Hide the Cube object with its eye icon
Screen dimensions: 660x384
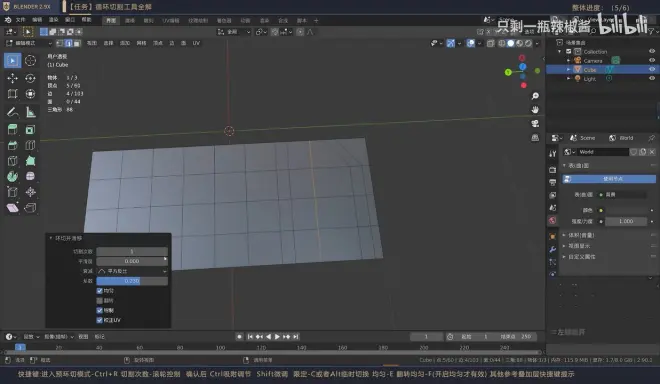click(x=652, y=69)
